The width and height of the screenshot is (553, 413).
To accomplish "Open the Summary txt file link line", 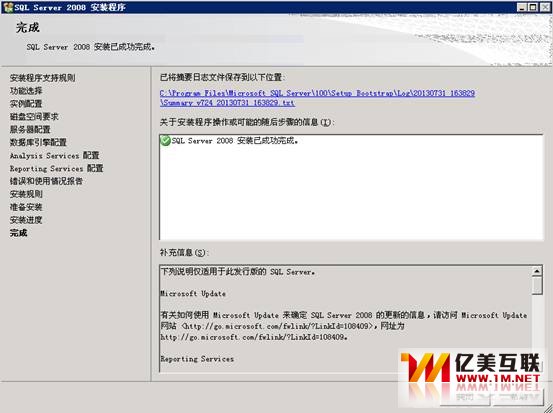I will pos(227,103).
